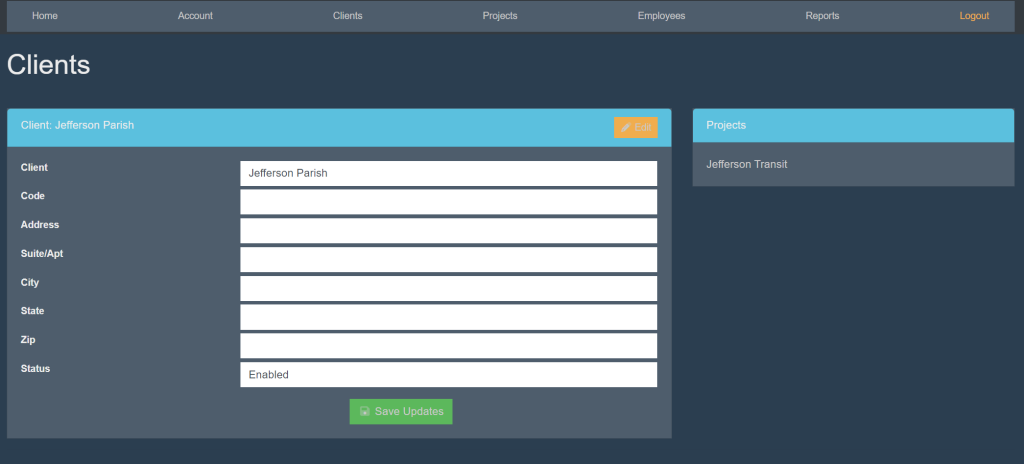Open the Status field showing Enabled
The height and width of the screenshot is (464, 1024).
448,375
